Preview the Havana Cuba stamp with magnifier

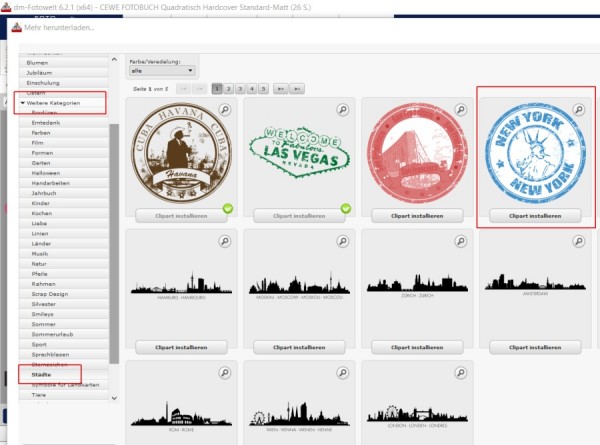pos(225,110)
